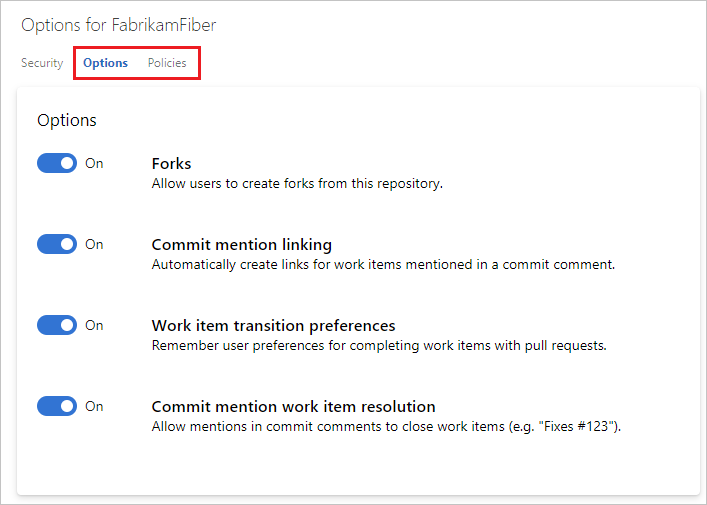
Task: Turn off Commit mention linking toggle
Action: click(x=57, y=244)
